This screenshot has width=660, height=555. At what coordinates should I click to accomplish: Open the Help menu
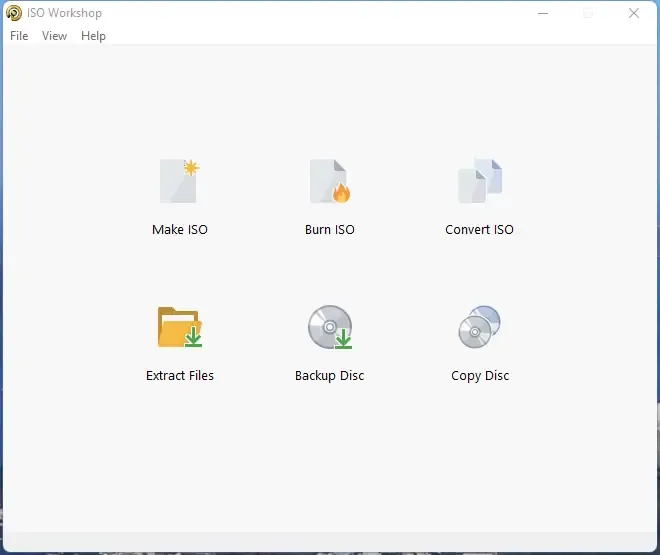(x=93, y=36)
